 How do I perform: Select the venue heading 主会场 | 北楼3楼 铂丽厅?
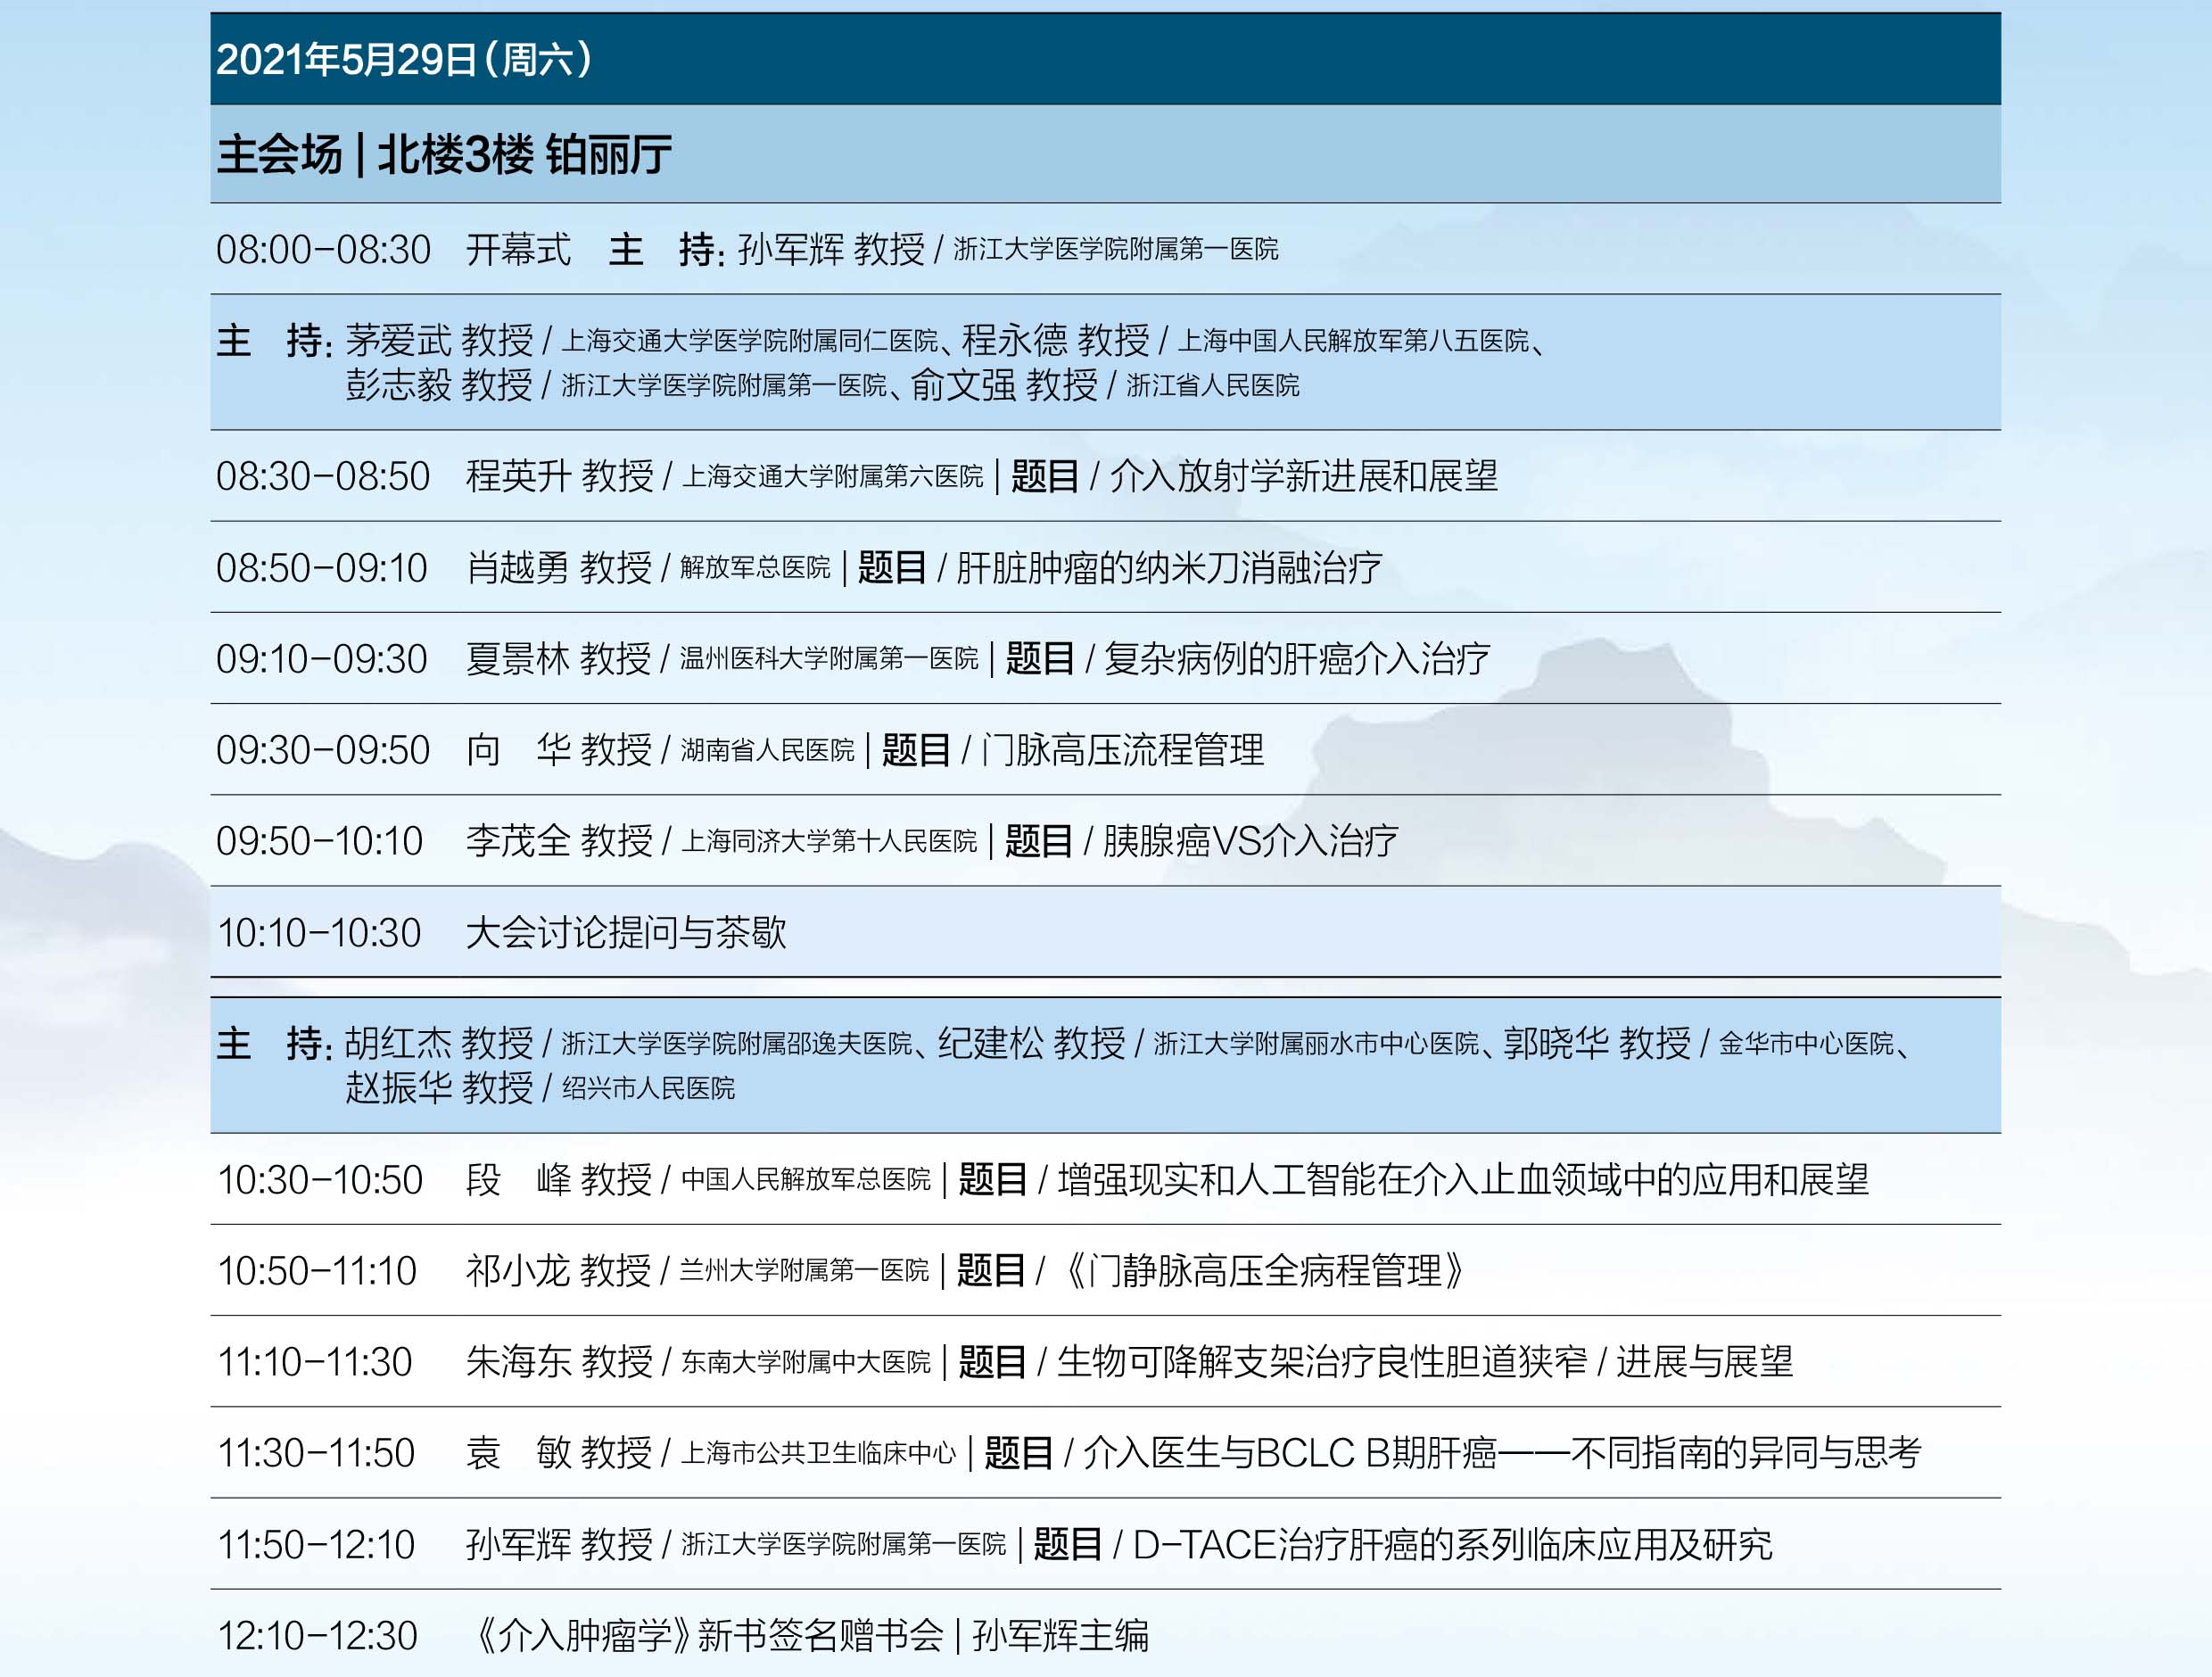444,155
